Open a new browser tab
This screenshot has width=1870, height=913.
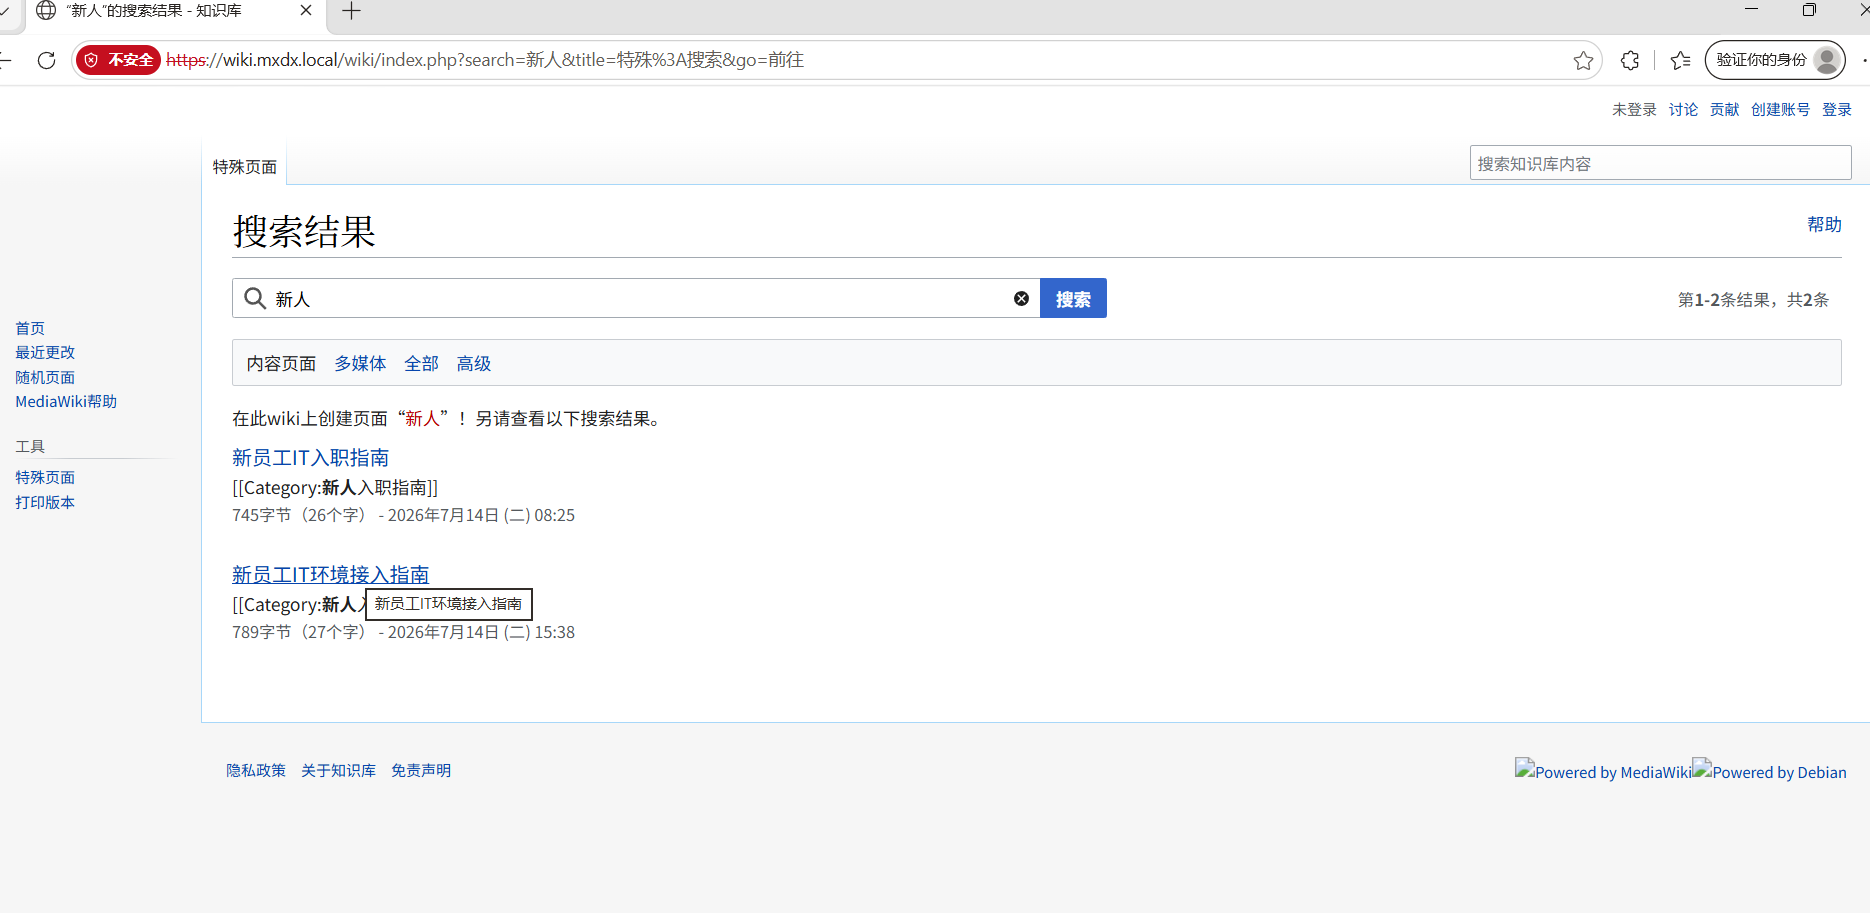coord(351,11)
